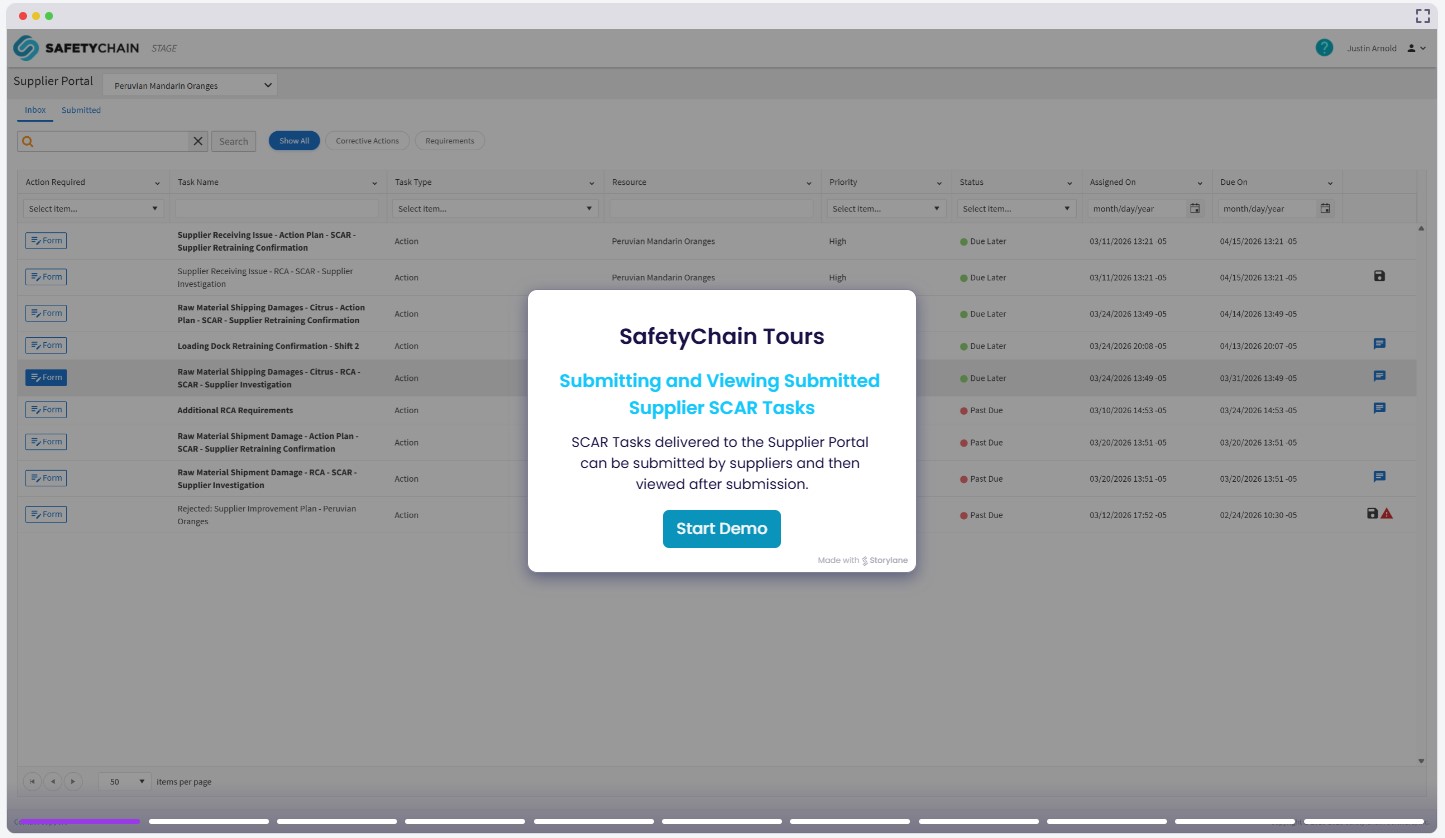Screen dimensions: 1445x838
Task: Click save icon on Rejected Supplier Improvement Plan row
Action: pyautogui.click(x=1372, y=513)
